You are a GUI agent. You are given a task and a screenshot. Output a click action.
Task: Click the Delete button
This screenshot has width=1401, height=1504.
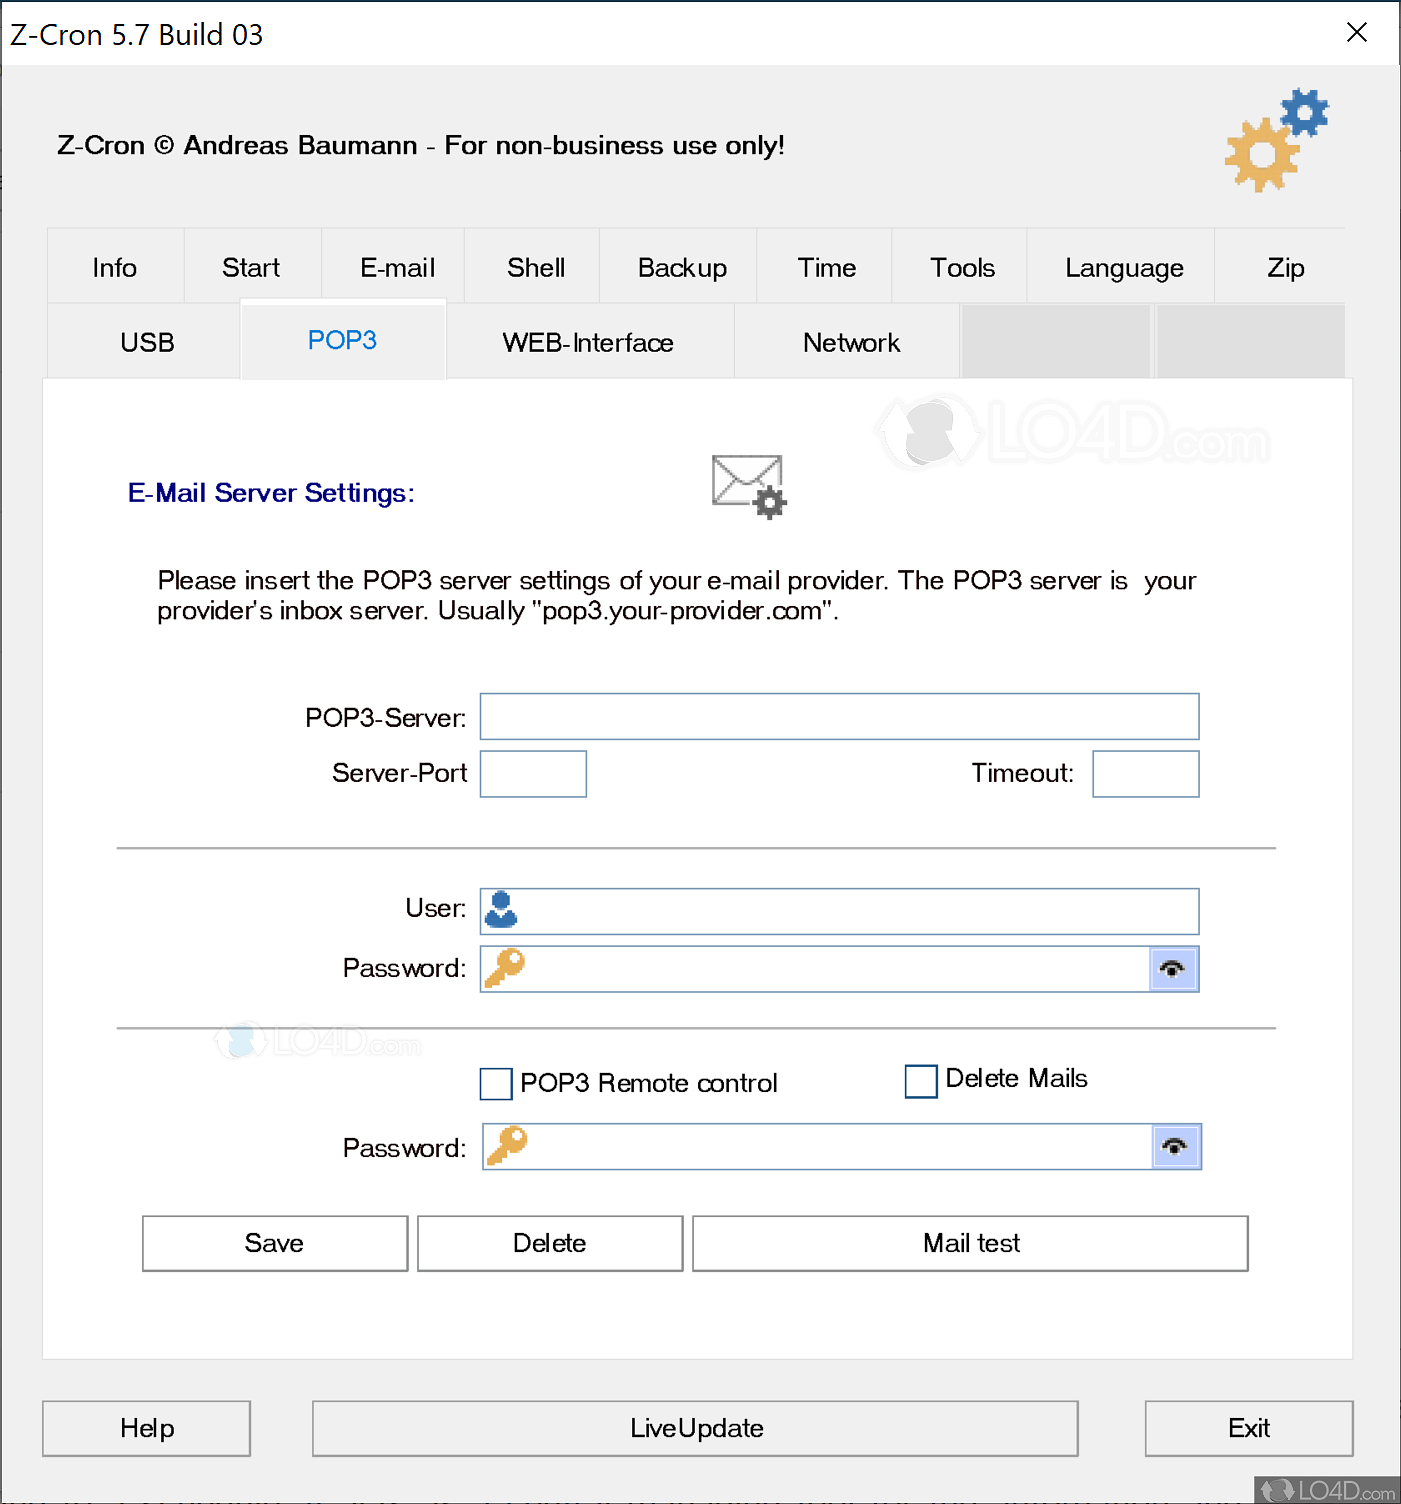pos(550,1243)
